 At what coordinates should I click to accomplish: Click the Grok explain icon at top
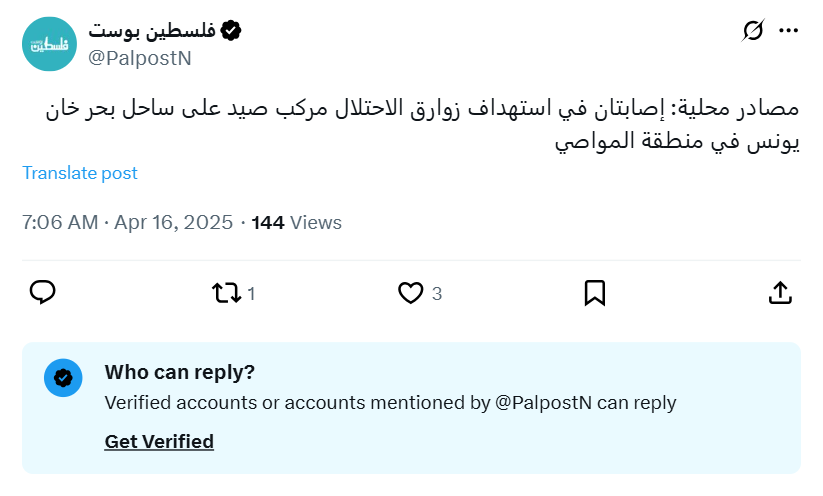point(753,32)
